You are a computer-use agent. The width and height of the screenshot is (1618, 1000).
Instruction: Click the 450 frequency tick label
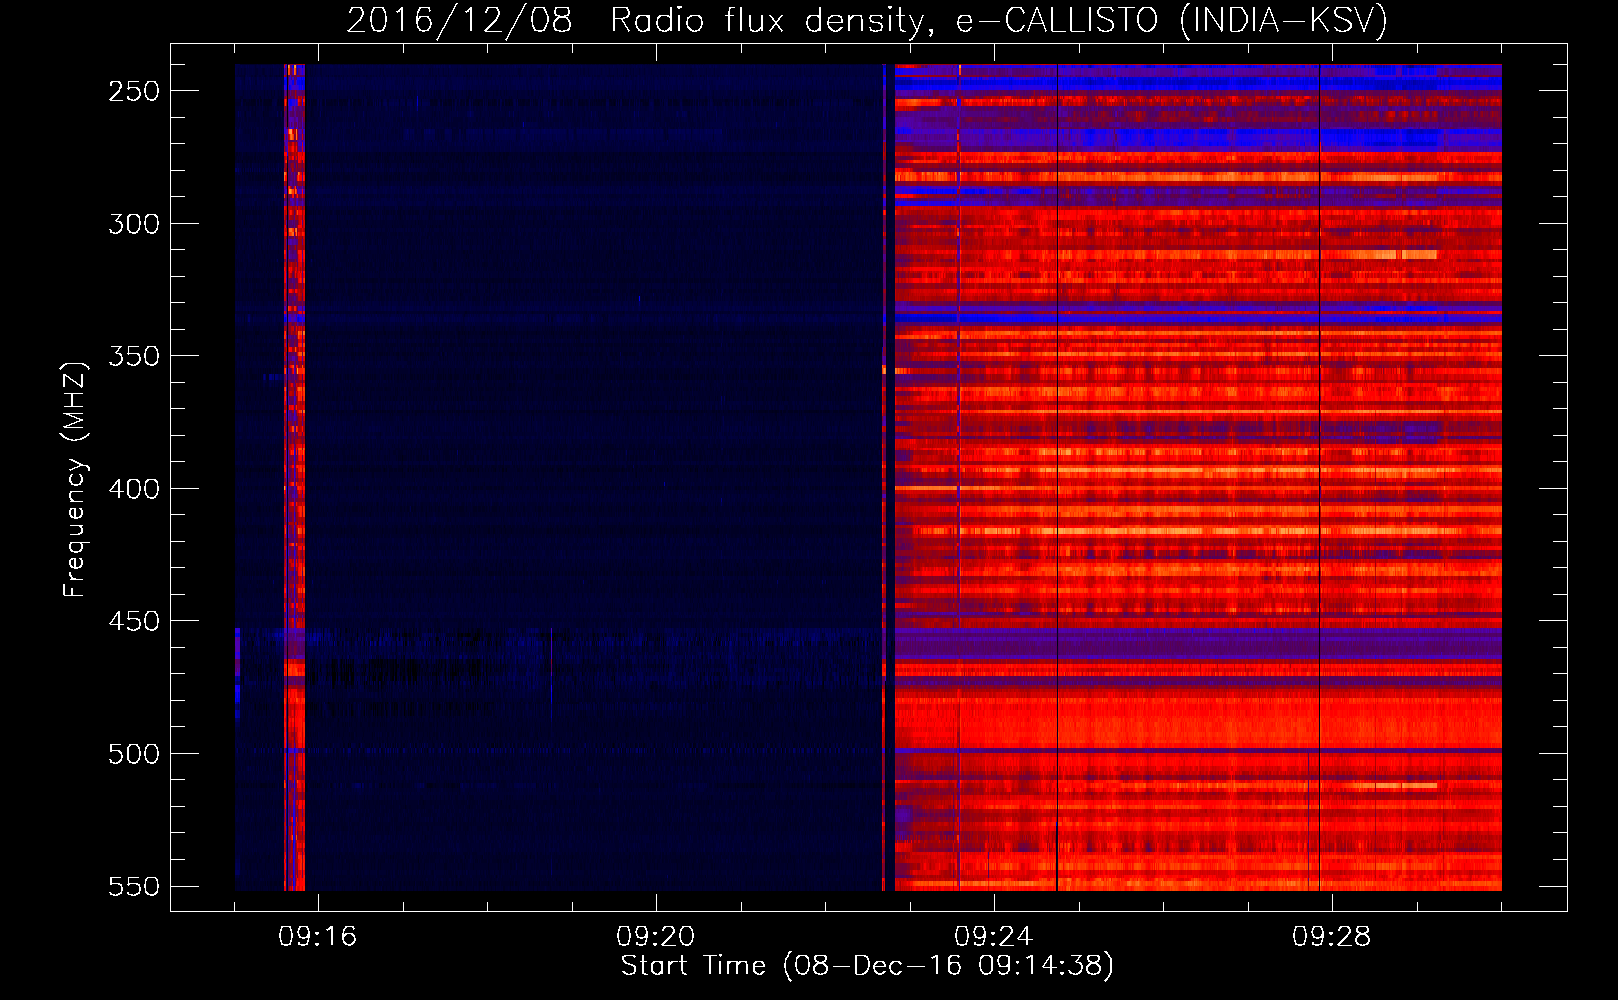(x=134, y=621)
